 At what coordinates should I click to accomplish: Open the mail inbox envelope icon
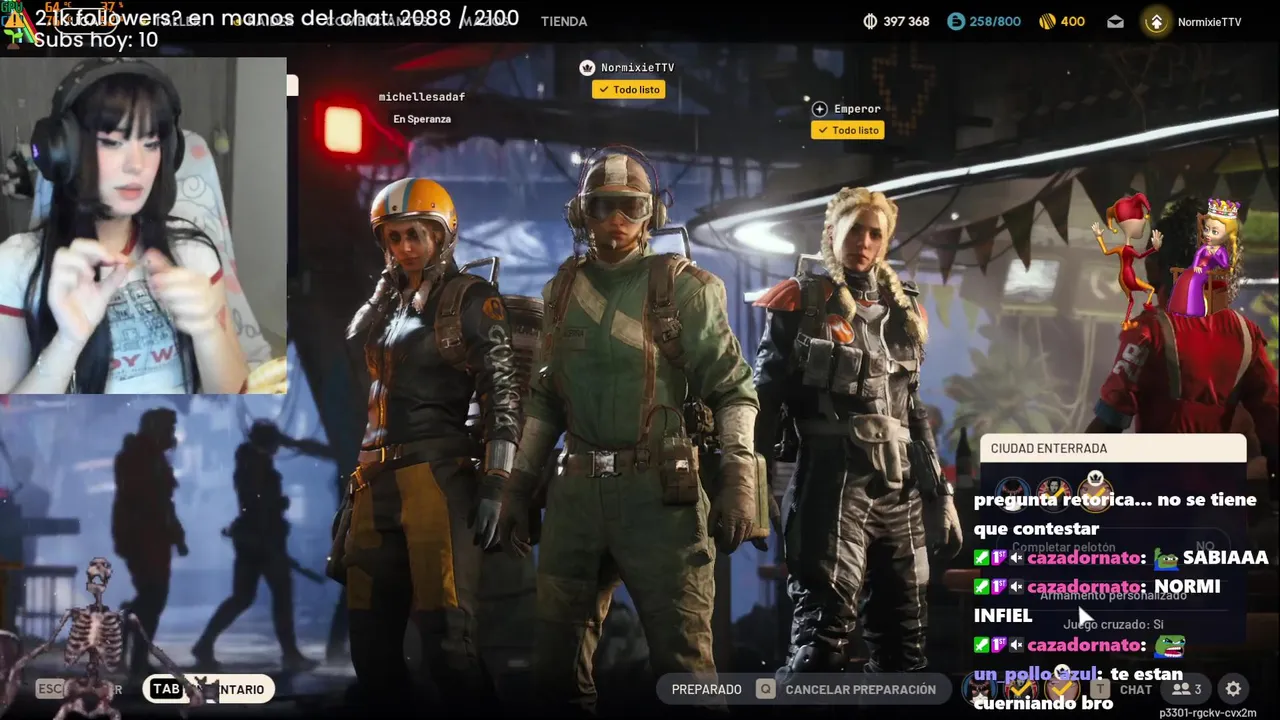pos(1115,21)
